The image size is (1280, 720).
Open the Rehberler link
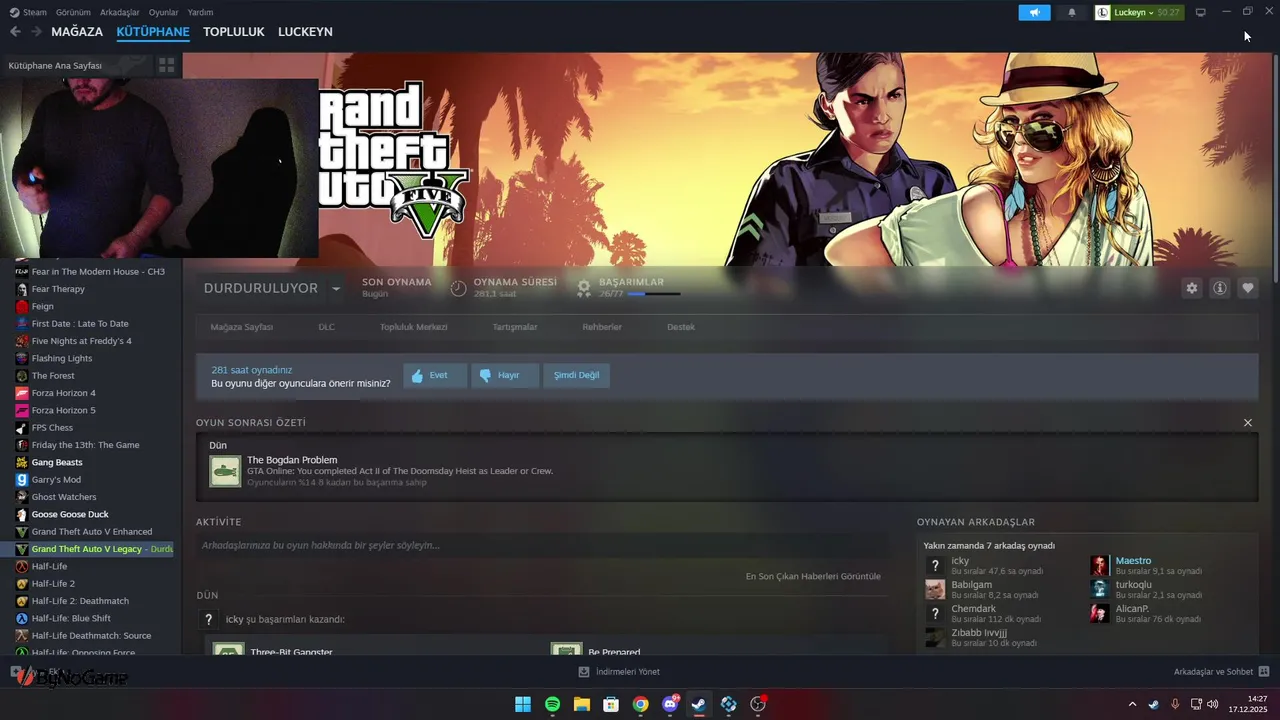602,327
